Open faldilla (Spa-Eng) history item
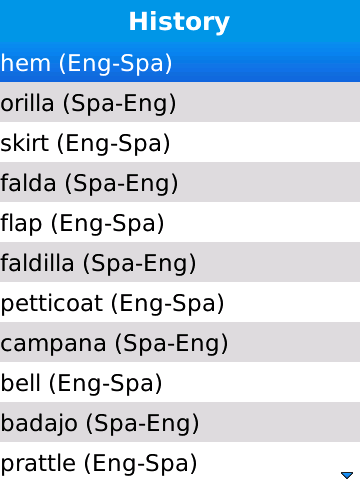Screen dimensions: 360x480 coord(180,262)
